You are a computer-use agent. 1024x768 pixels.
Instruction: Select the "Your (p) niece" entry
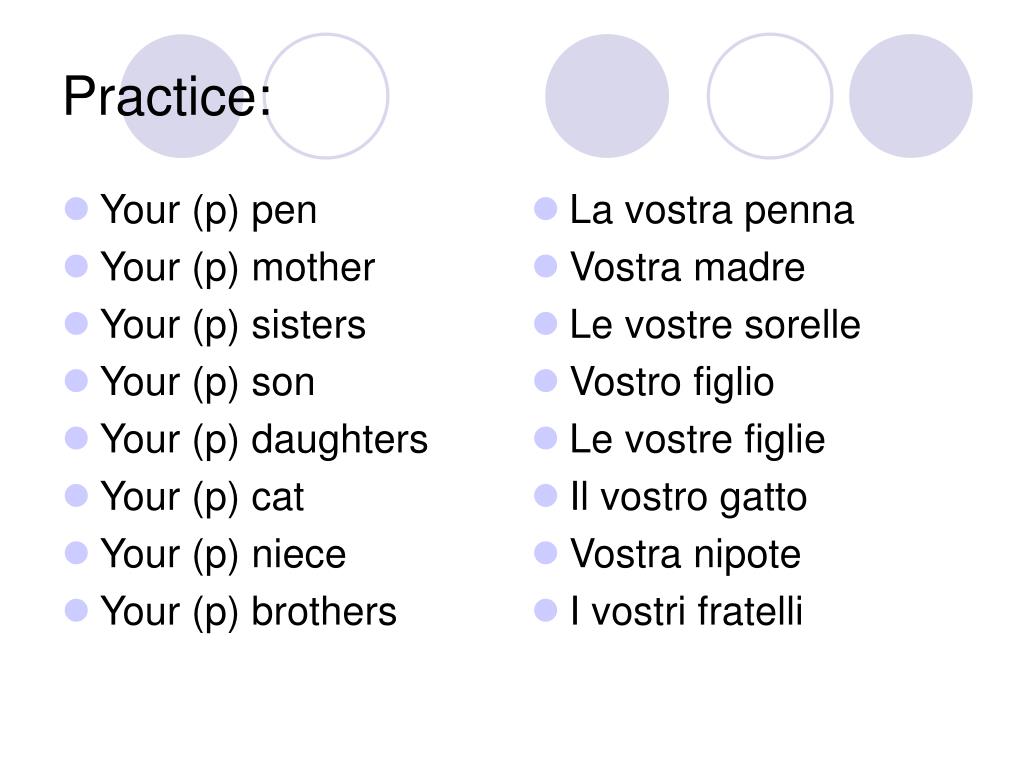pos(223,554)
